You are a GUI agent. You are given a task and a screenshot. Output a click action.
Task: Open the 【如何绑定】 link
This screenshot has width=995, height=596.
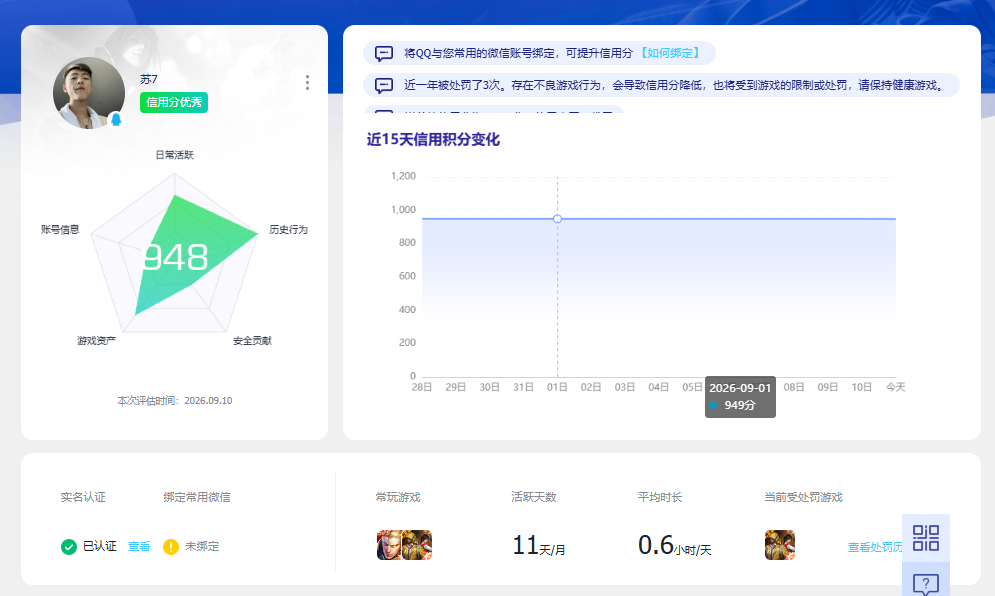(670, 53)
